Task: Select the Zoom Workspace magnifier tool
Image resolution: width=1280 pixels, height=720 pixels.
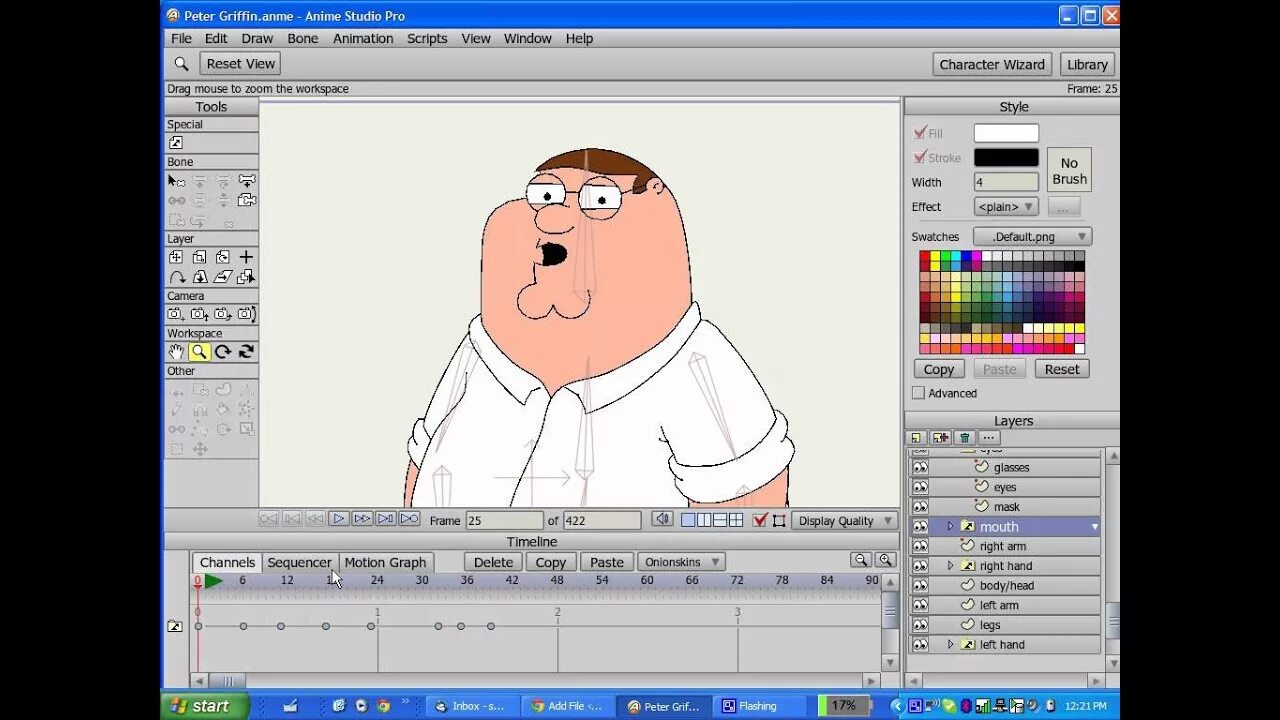Action: pyautogui.click(x=199, y=352)
